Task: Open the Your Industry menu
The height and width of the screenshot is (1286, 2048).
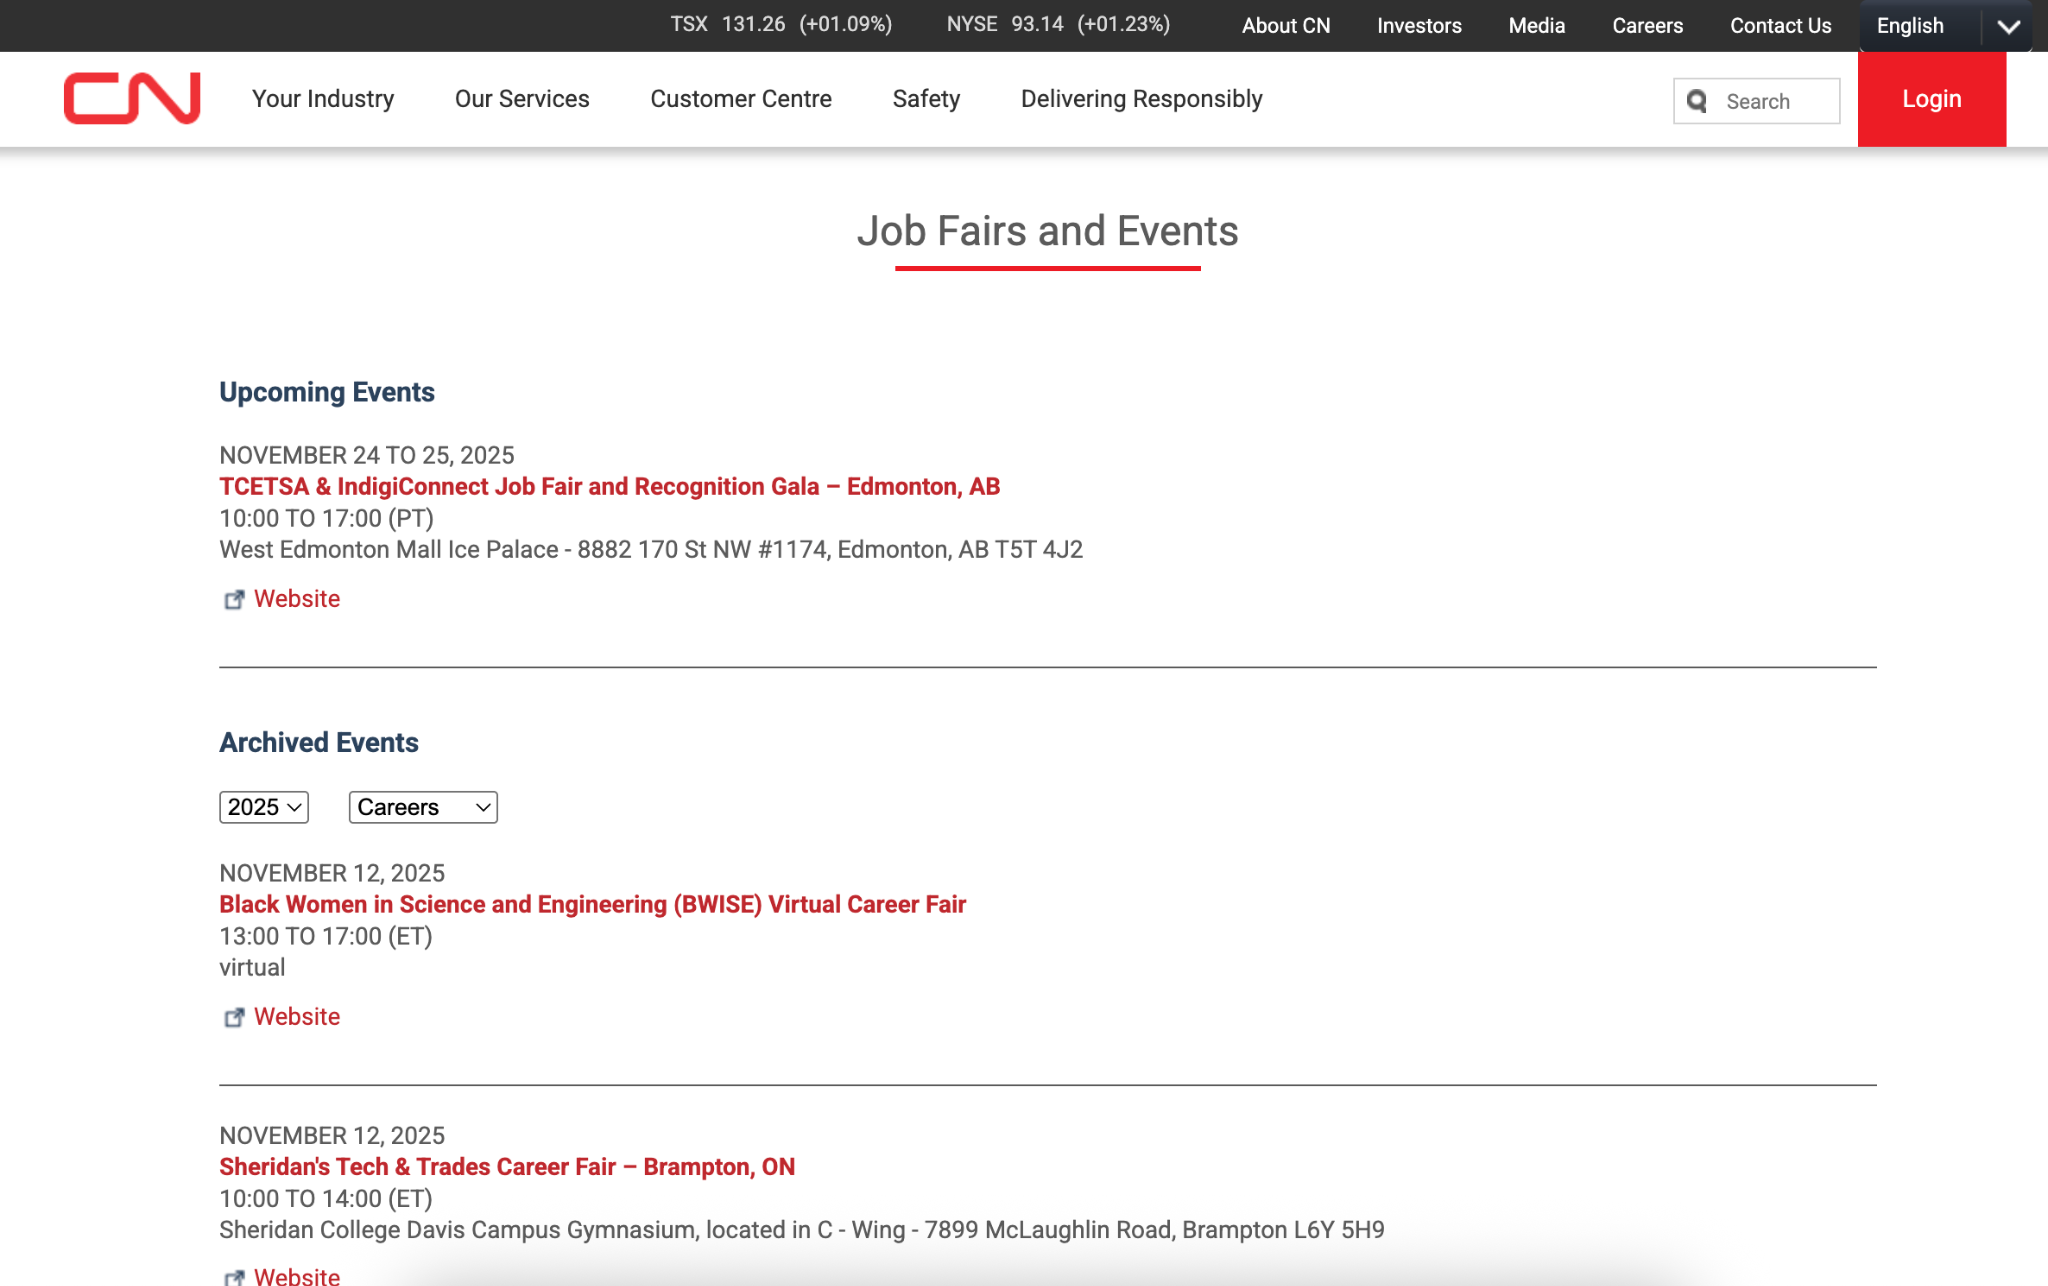Action: (323, 99)
